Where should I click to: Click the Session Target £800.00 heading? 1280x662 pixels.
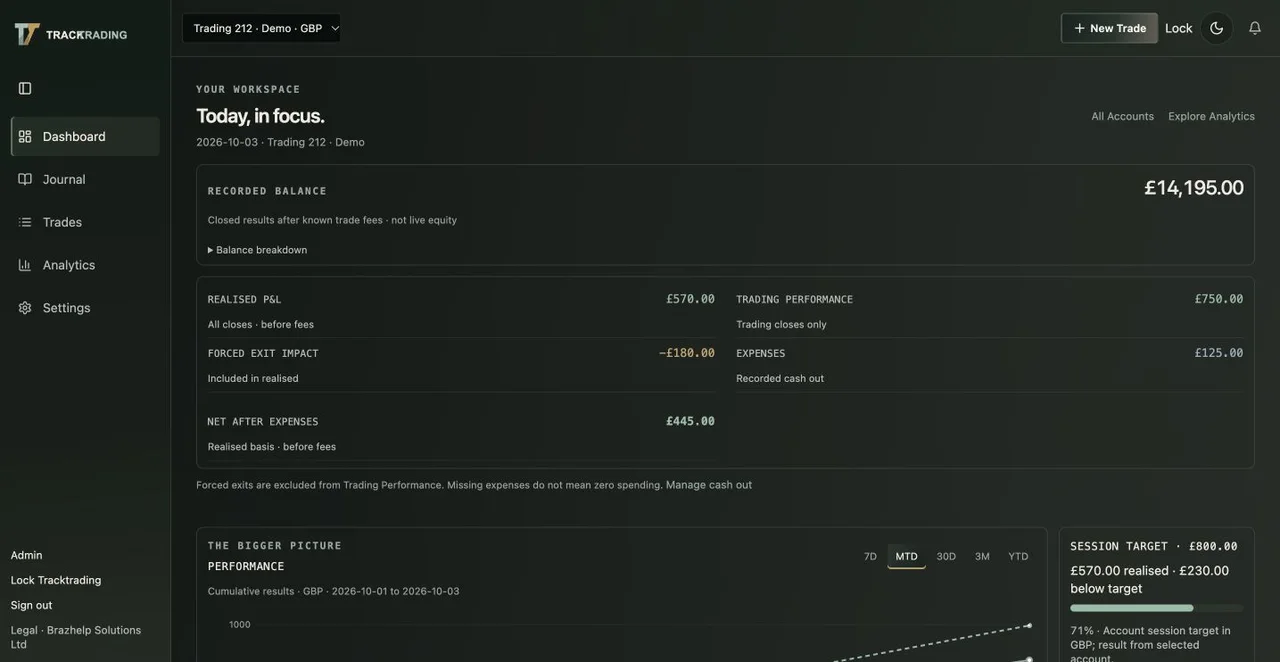[1154, 546]
